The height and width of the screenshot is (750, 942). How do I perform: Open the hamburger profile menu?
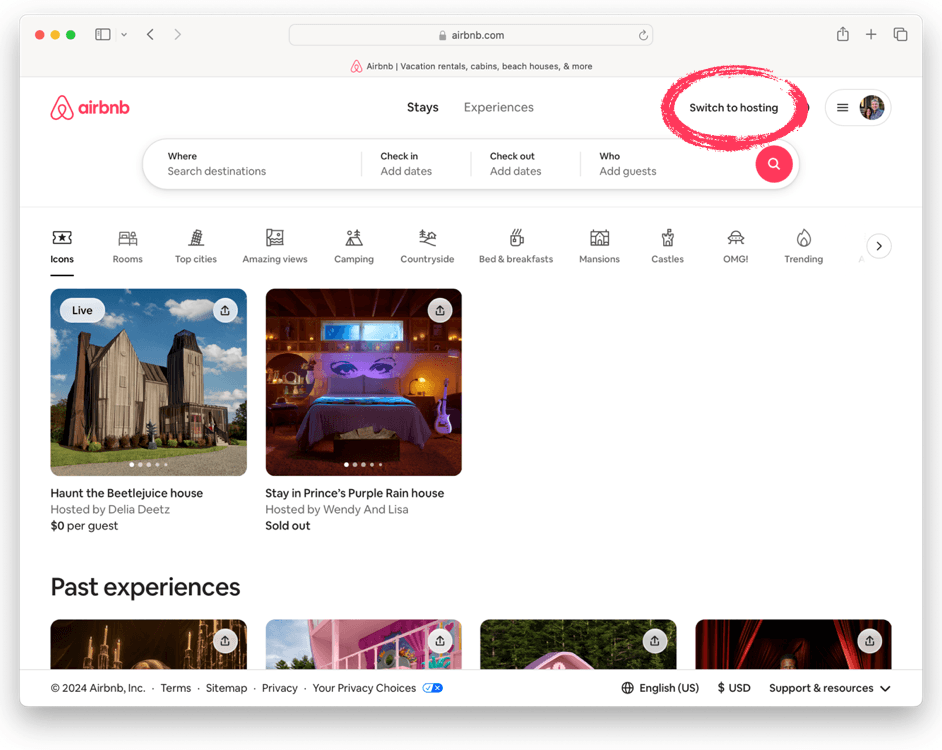(x=842, y=108)
